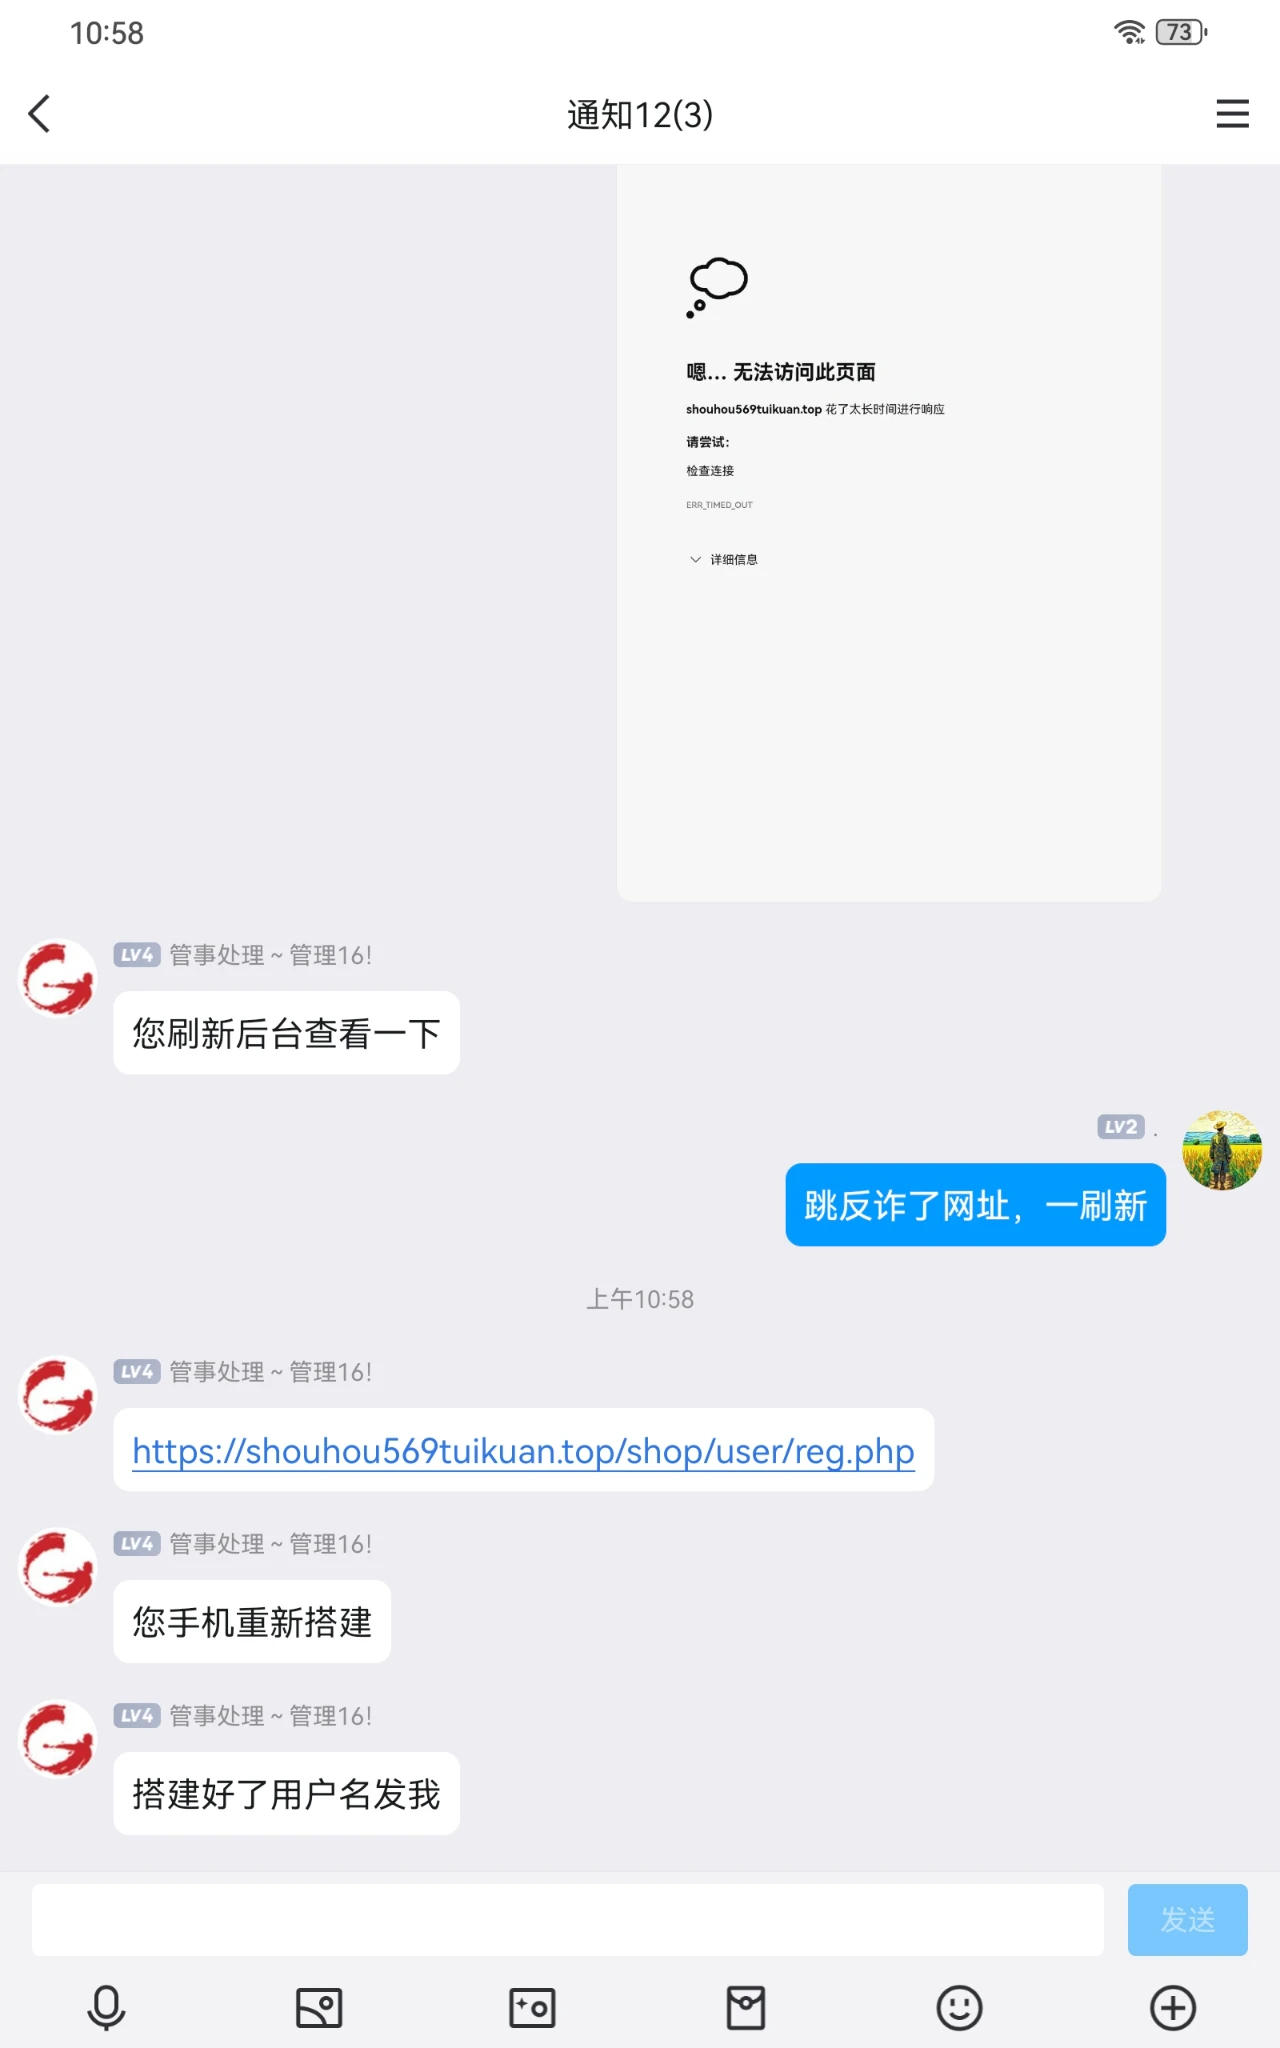Screen dimensions: 1280x2048
Task: Open the hamburger menu of chat
Action: (1232, 114)
